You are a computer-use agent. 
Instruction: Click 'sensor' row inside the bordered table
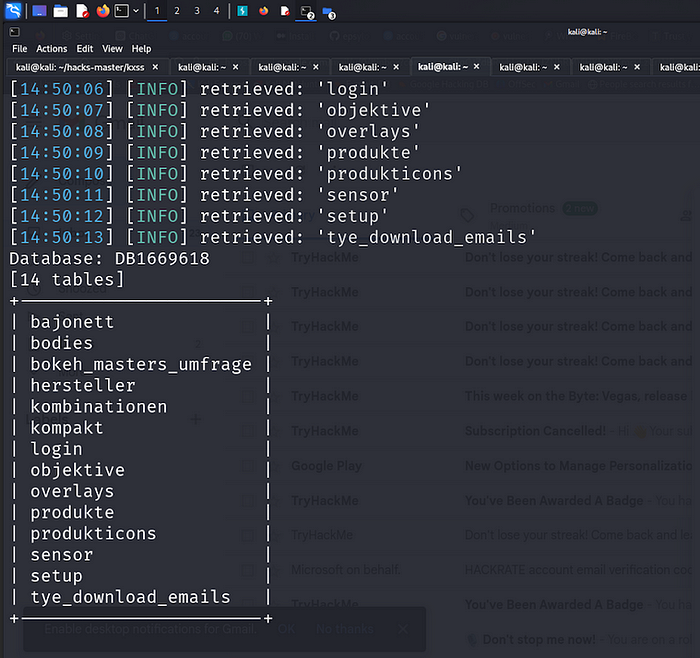[62, 555]
